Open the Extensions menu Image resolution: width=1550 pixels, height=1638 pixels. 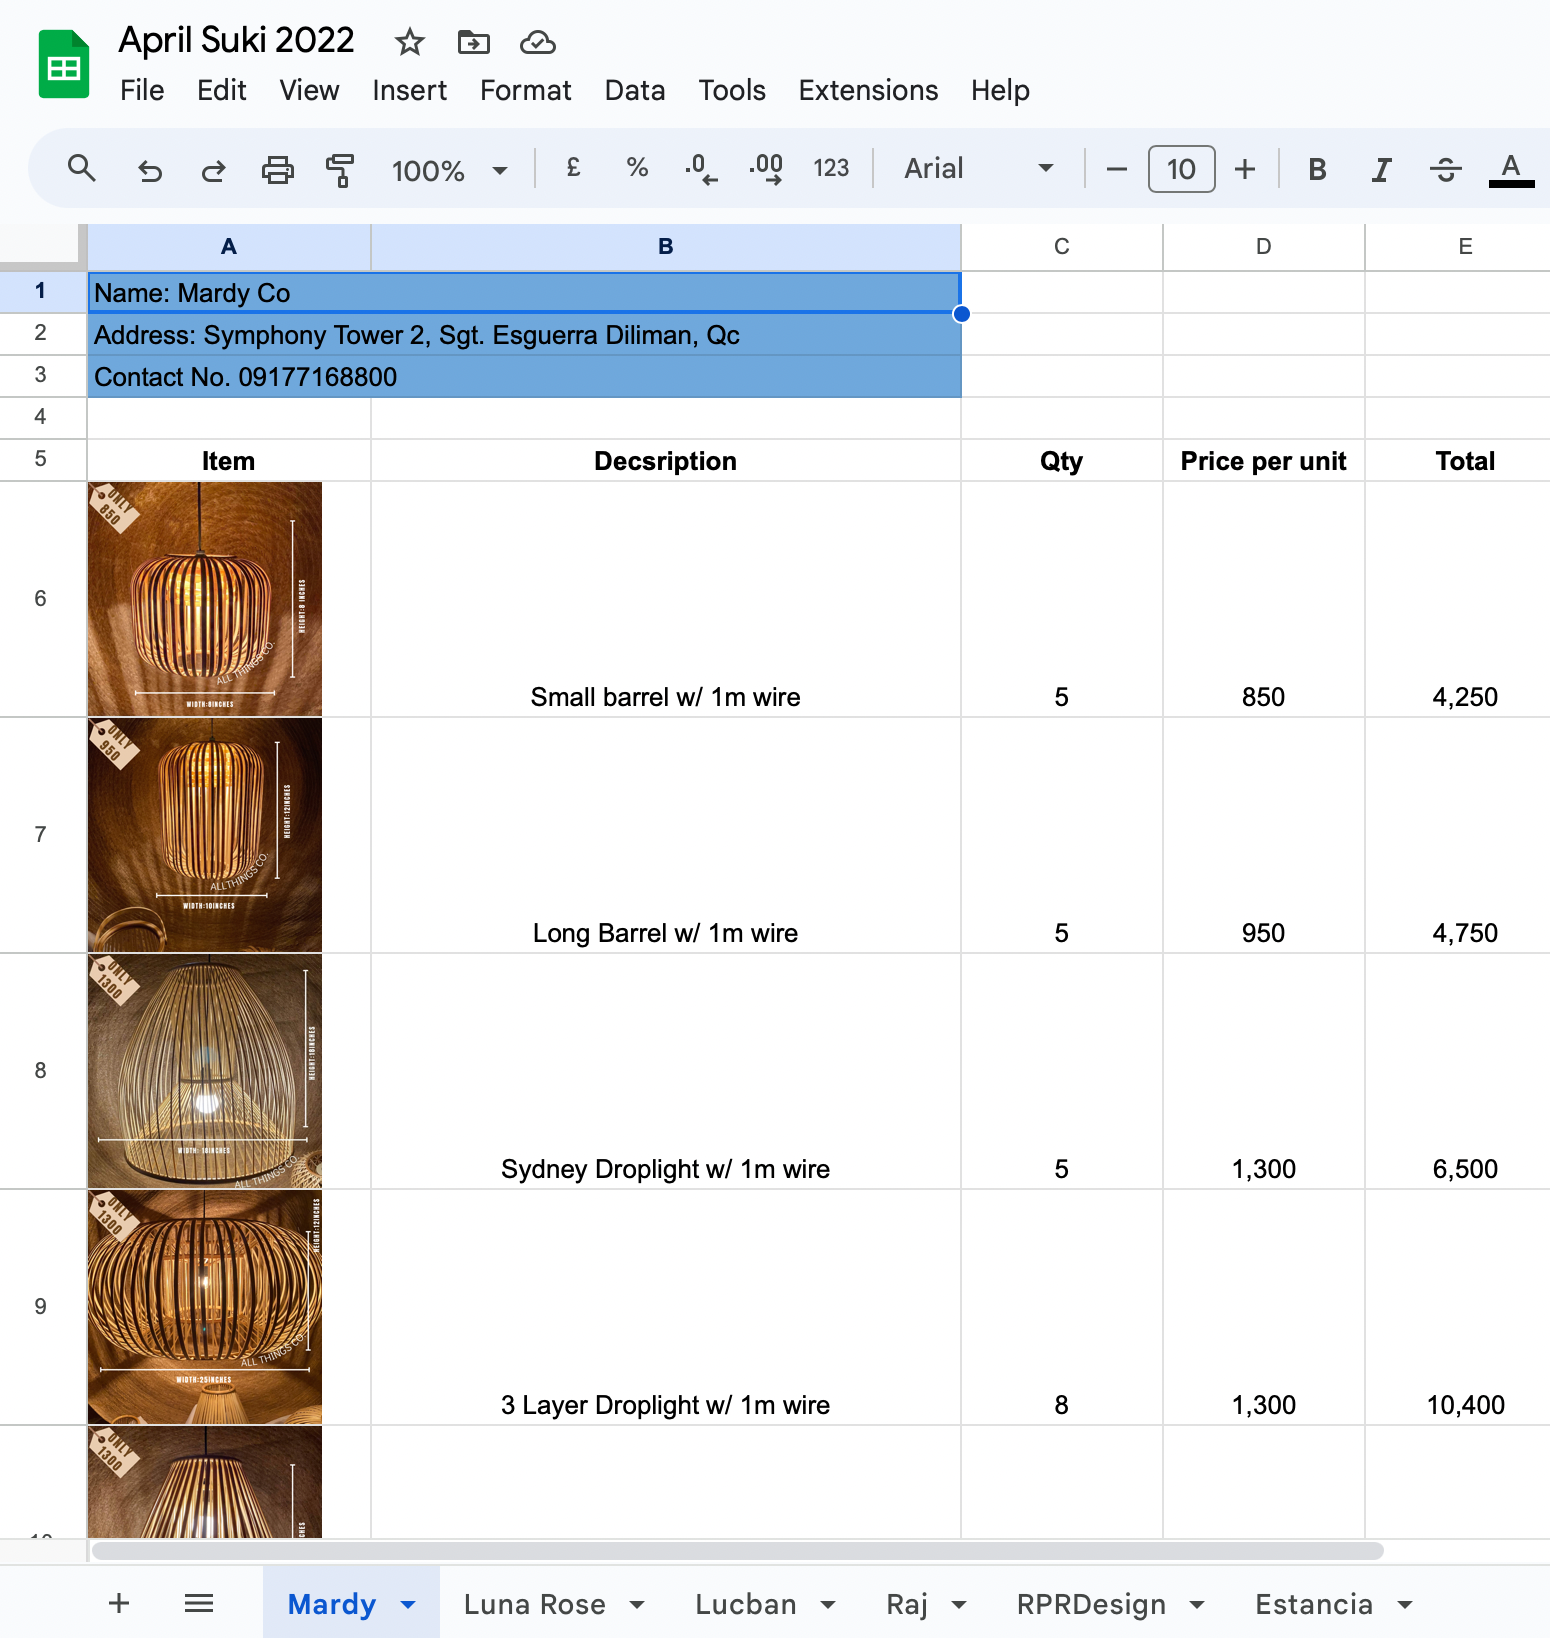[x=868, y=90]
